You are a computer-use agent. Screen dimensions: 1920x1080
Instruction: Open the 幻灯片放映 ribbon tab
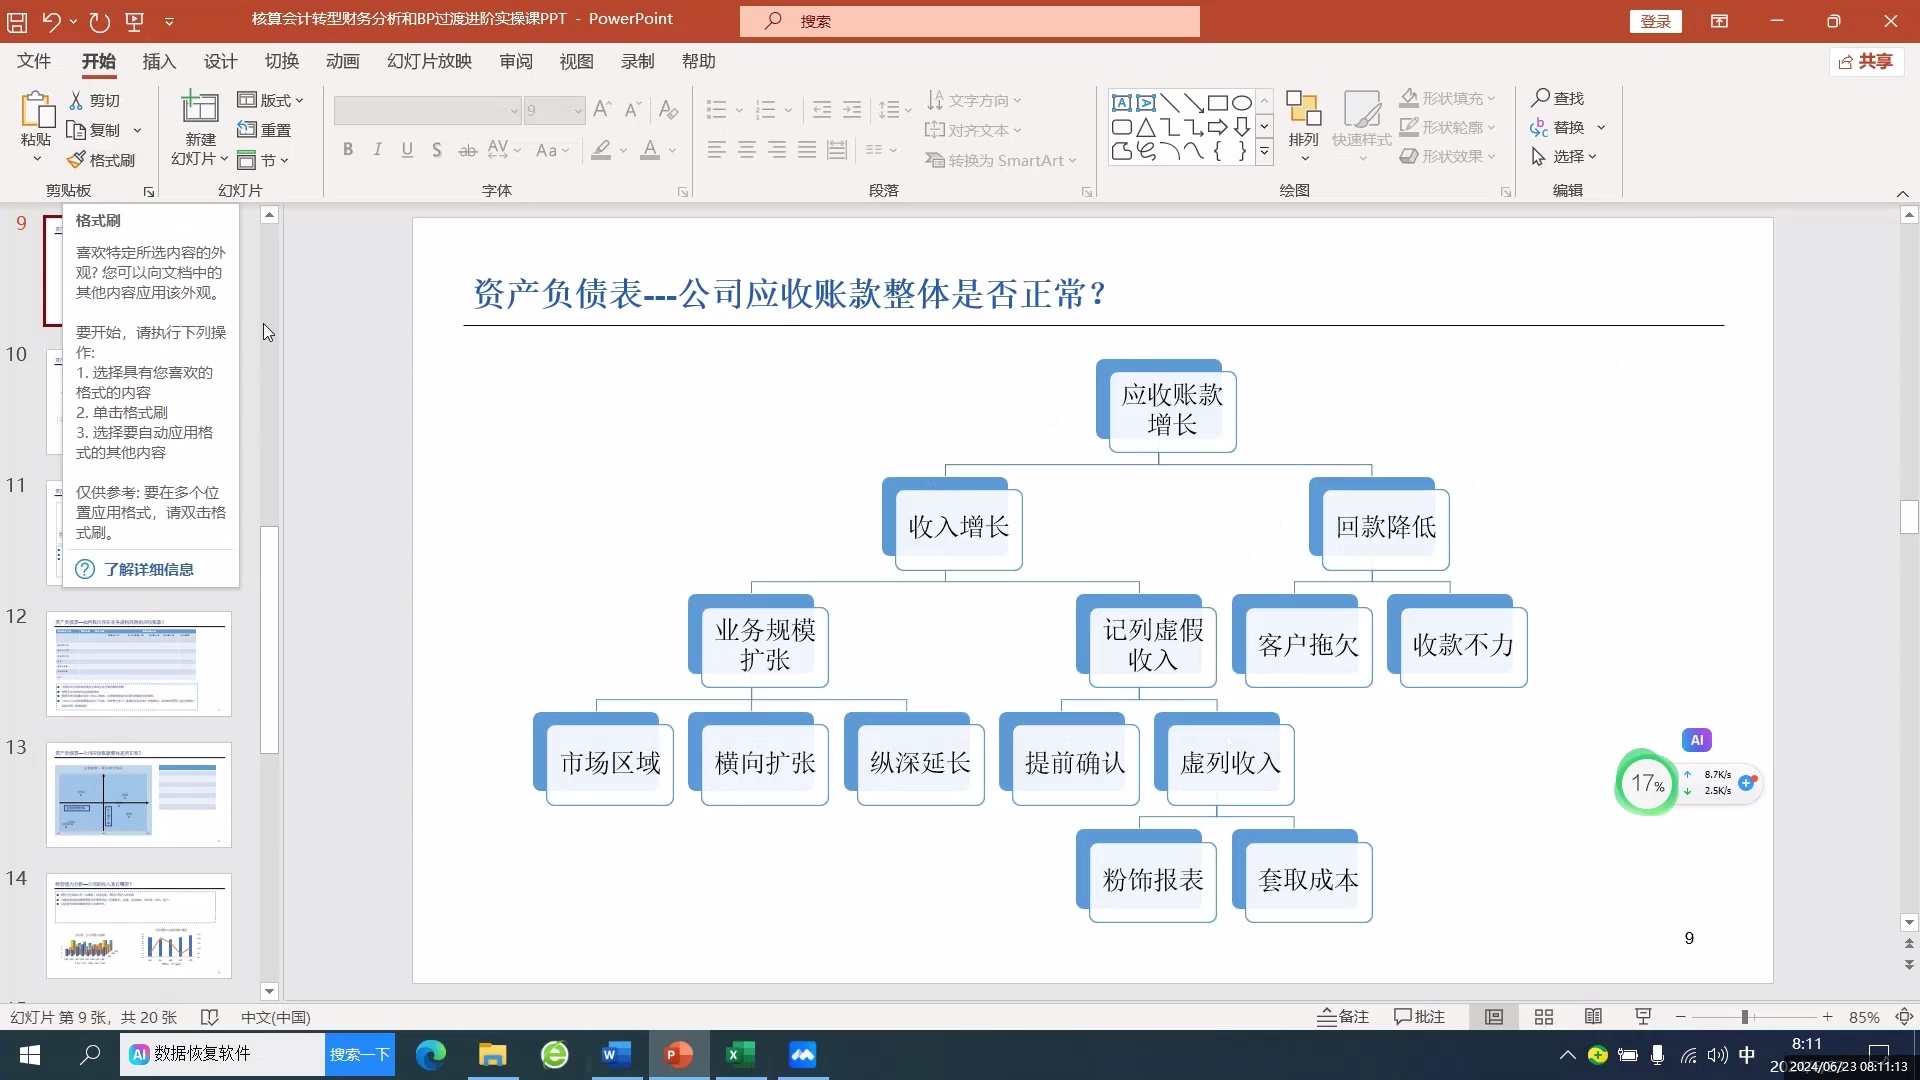tap(428, 61)
